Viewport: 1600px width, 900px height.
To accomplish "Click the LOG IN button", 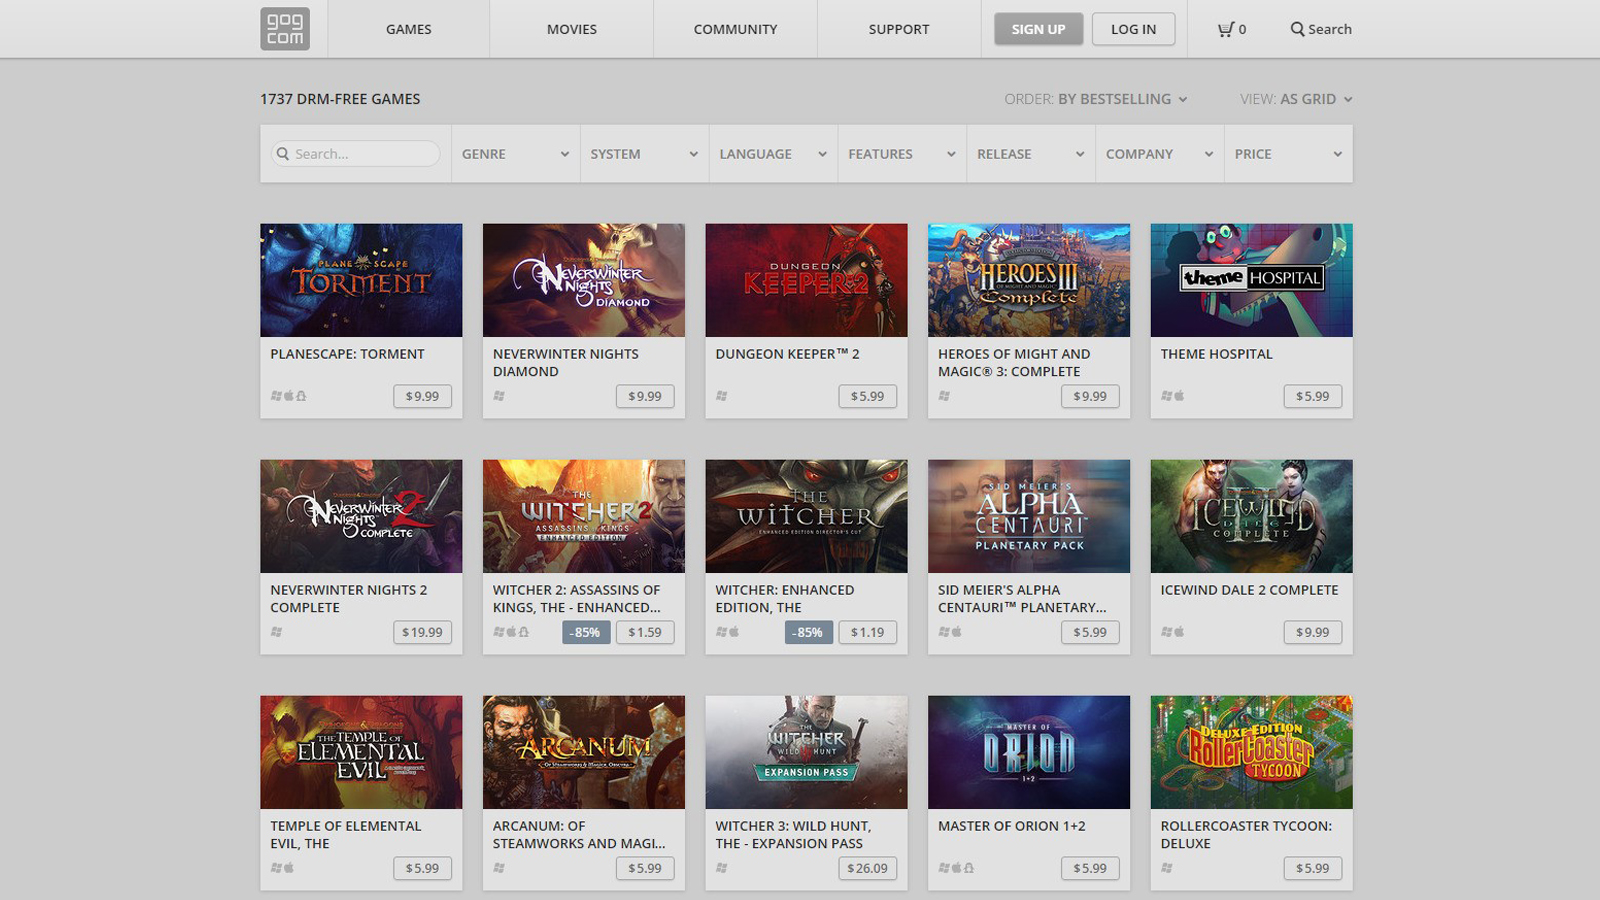I will pos(1133,29).
